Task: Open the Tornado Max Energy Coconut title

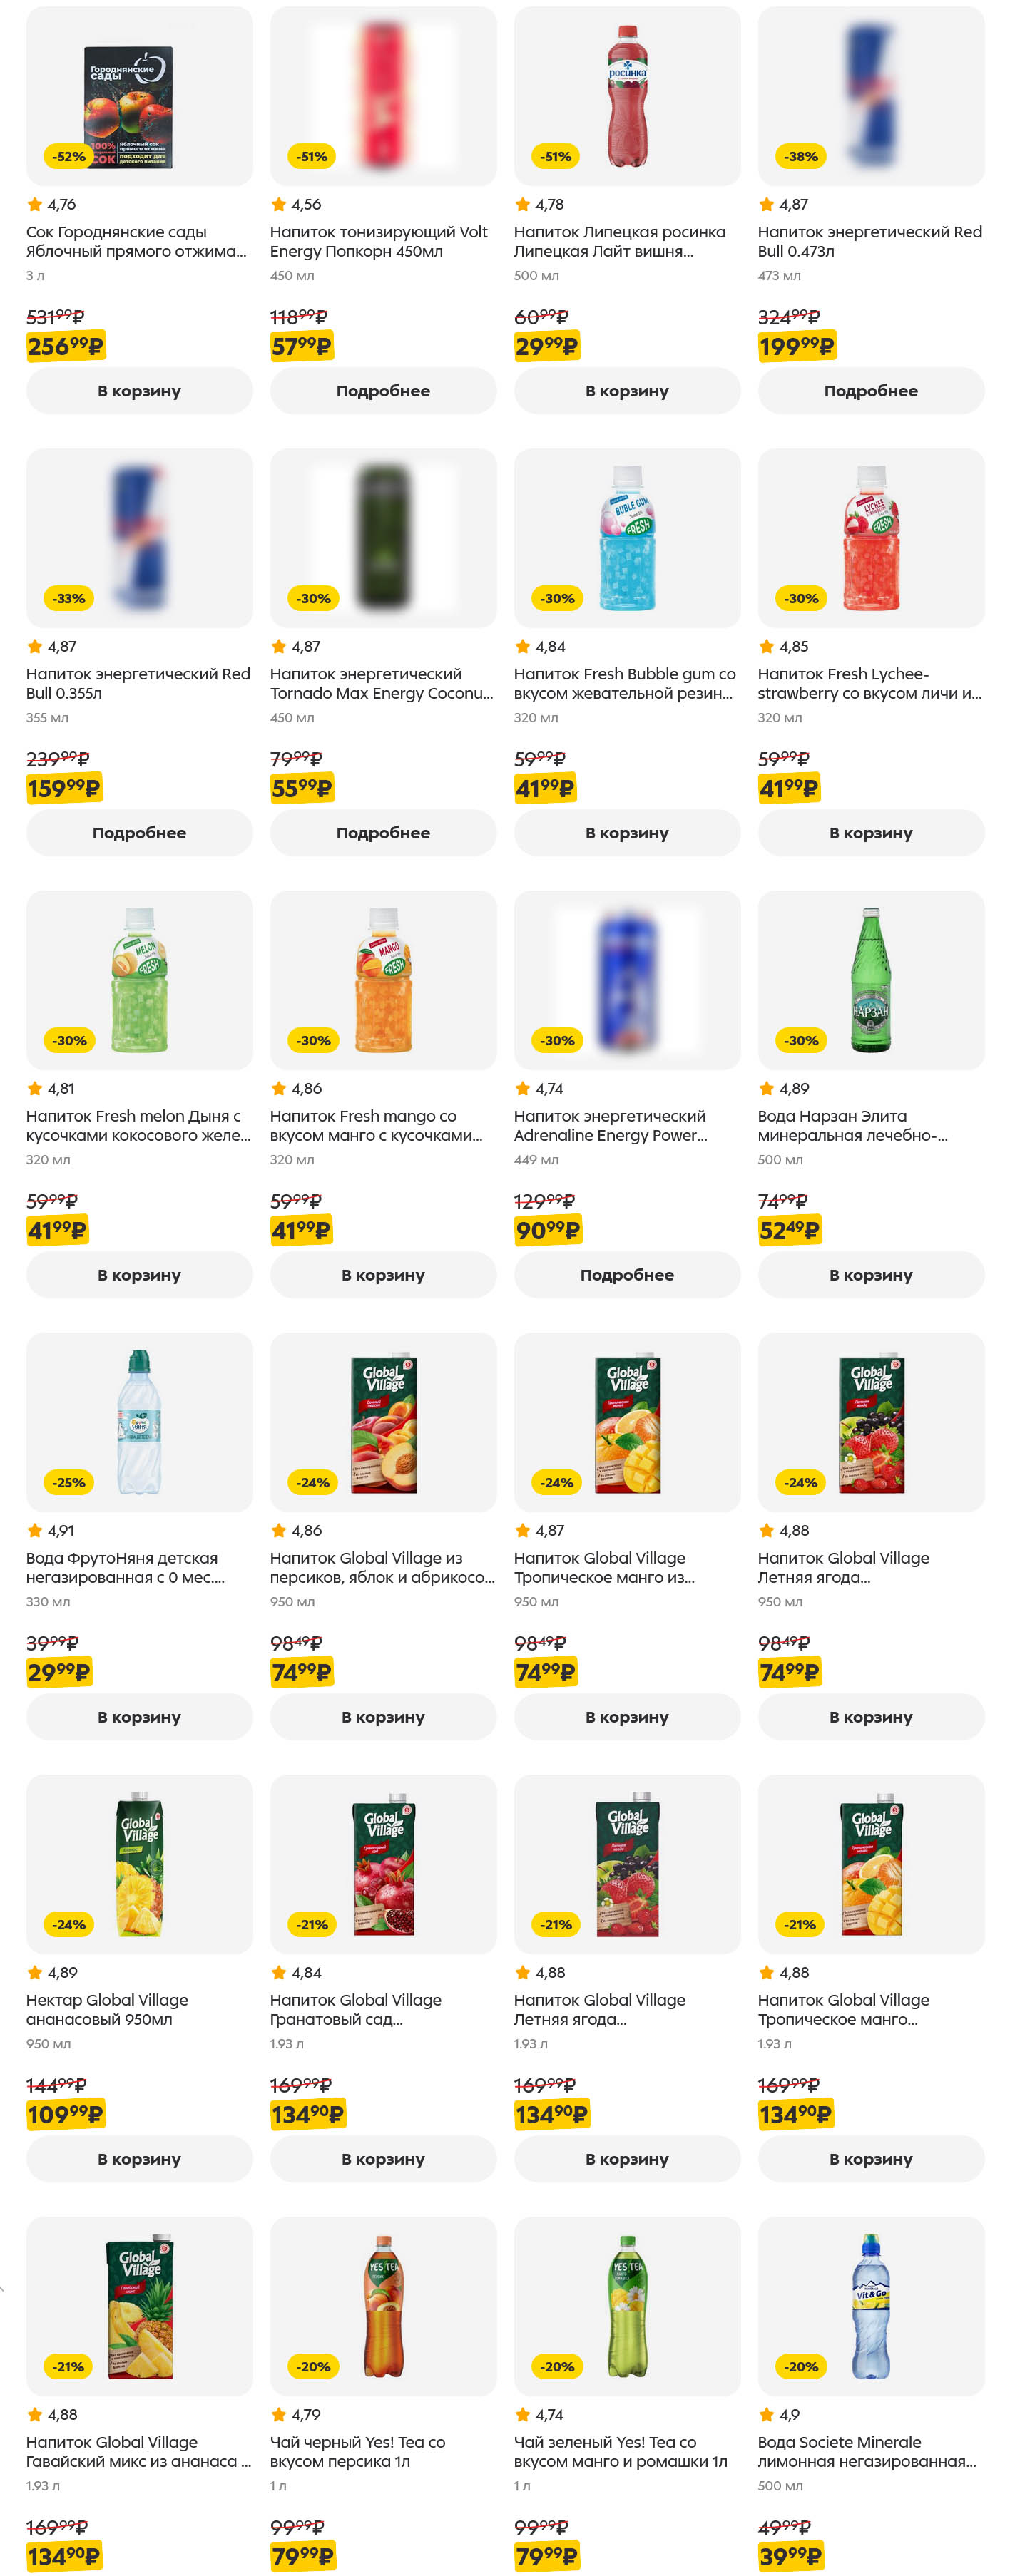Action: (x=381, y=683)
